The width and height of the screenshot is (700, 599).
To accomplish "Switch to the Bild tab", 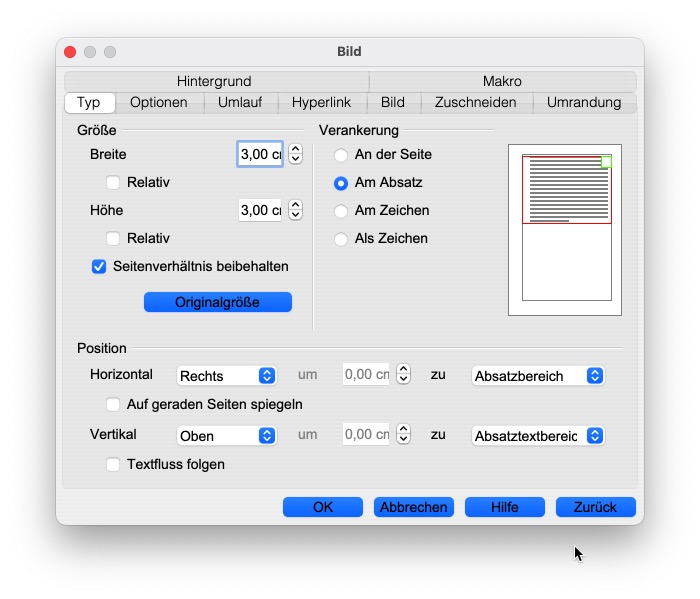I will click(393, 103).
